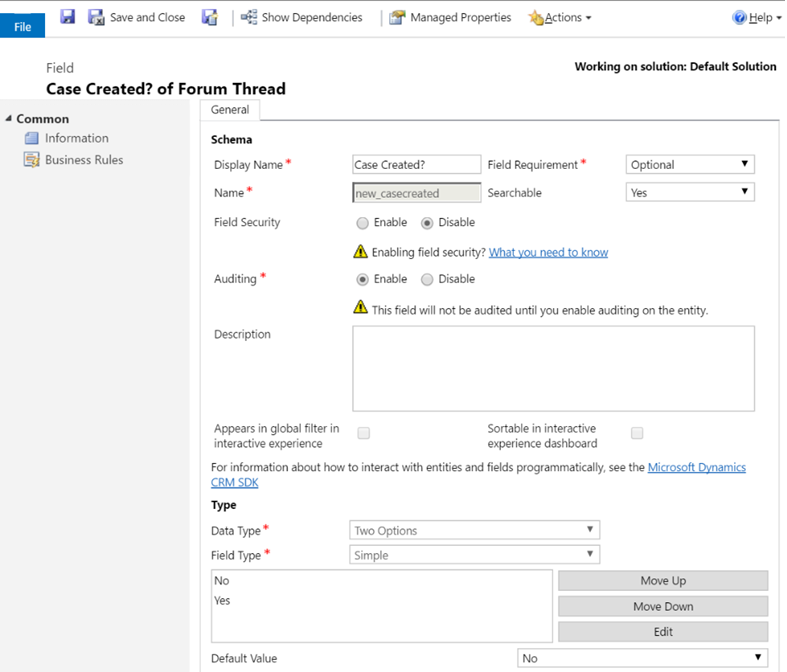Screen dimensions: 787x672
Task: Expand the Searchable dropdown
Action: (690, 193)
